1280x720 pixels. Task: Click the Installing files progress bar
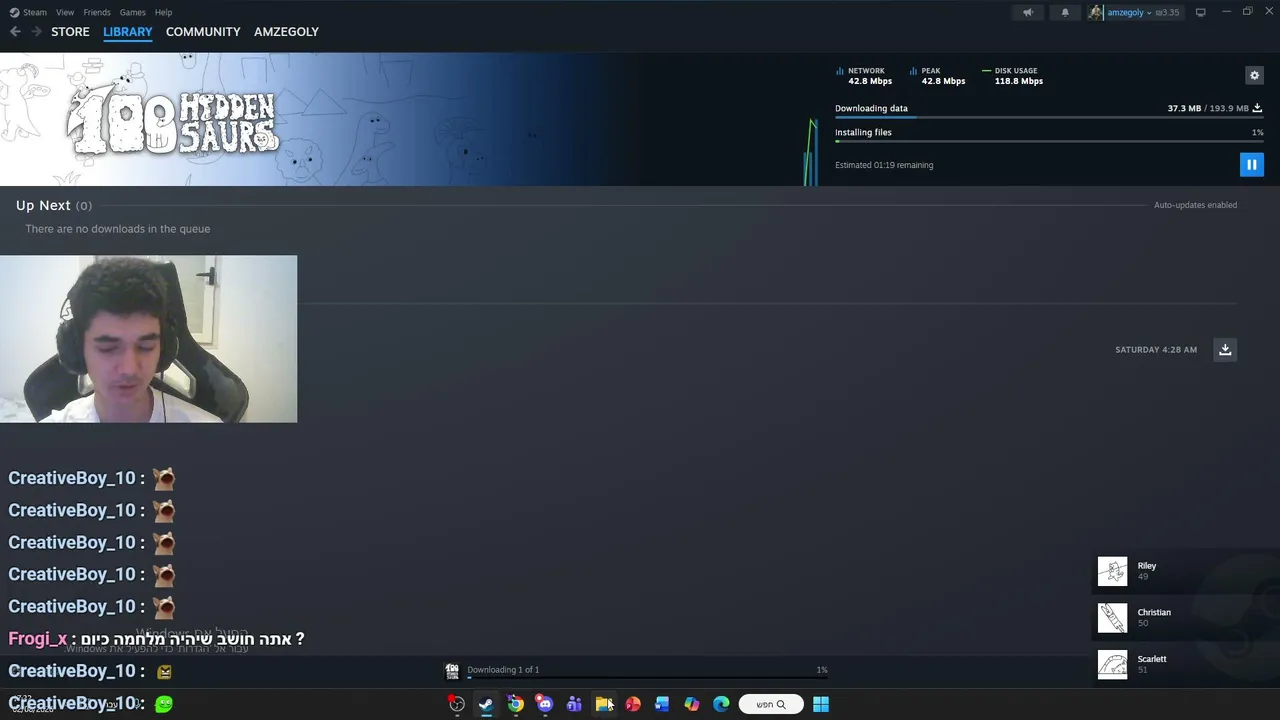(x=1049, y=141)
